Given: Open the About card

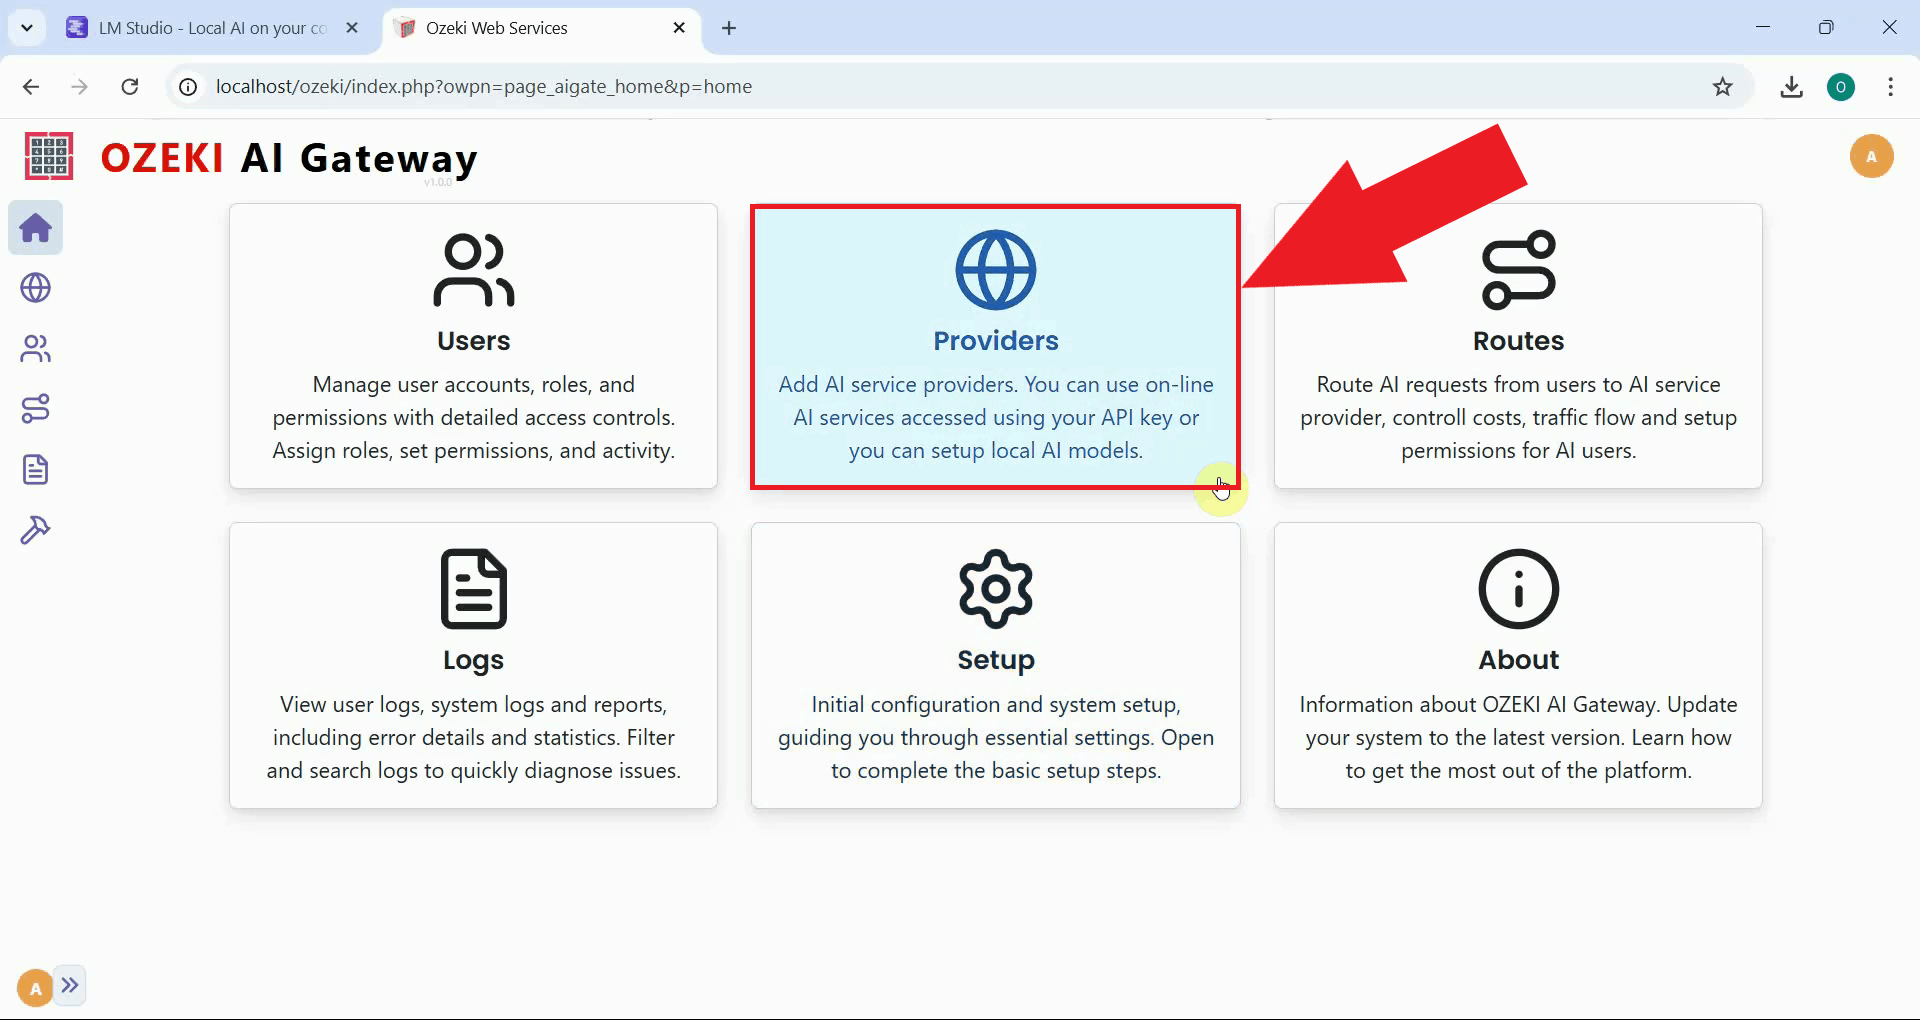Looking at the screenshot, I should coord(1518,665).
